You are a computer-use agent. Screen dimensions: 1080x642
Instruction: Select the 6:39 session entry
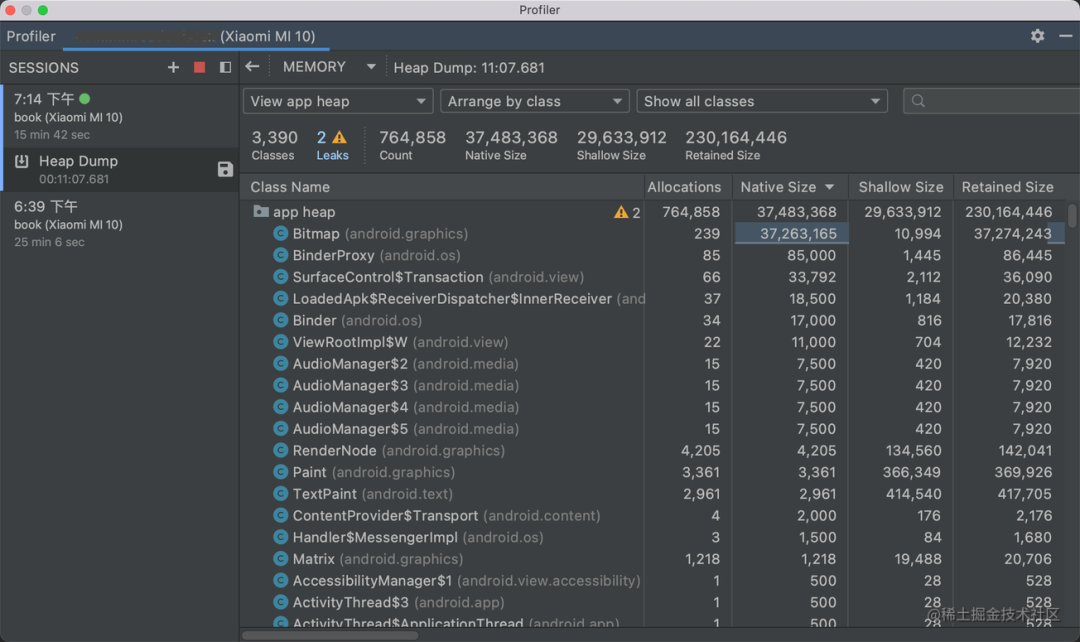pyautogui.click(x=120, y=223)
